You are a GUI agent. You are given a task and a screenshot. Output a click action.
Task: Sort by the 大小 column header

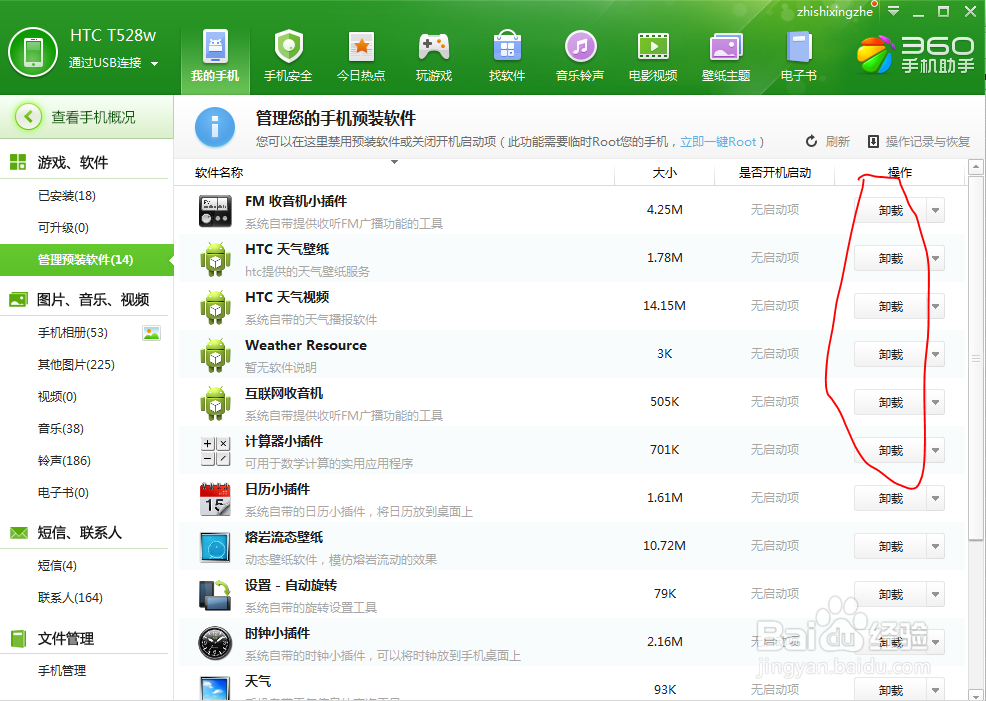[664, 173]
